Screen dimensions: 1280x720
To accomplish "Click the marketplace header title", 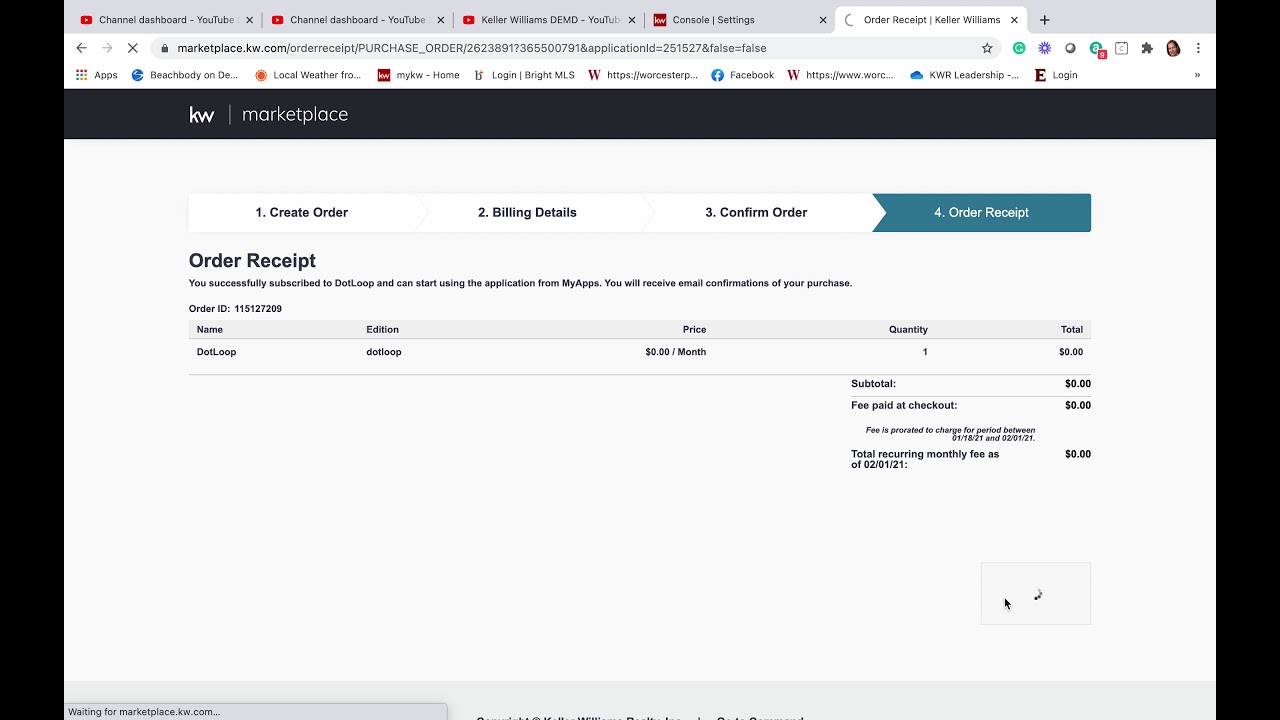I will tap(295, 115).
